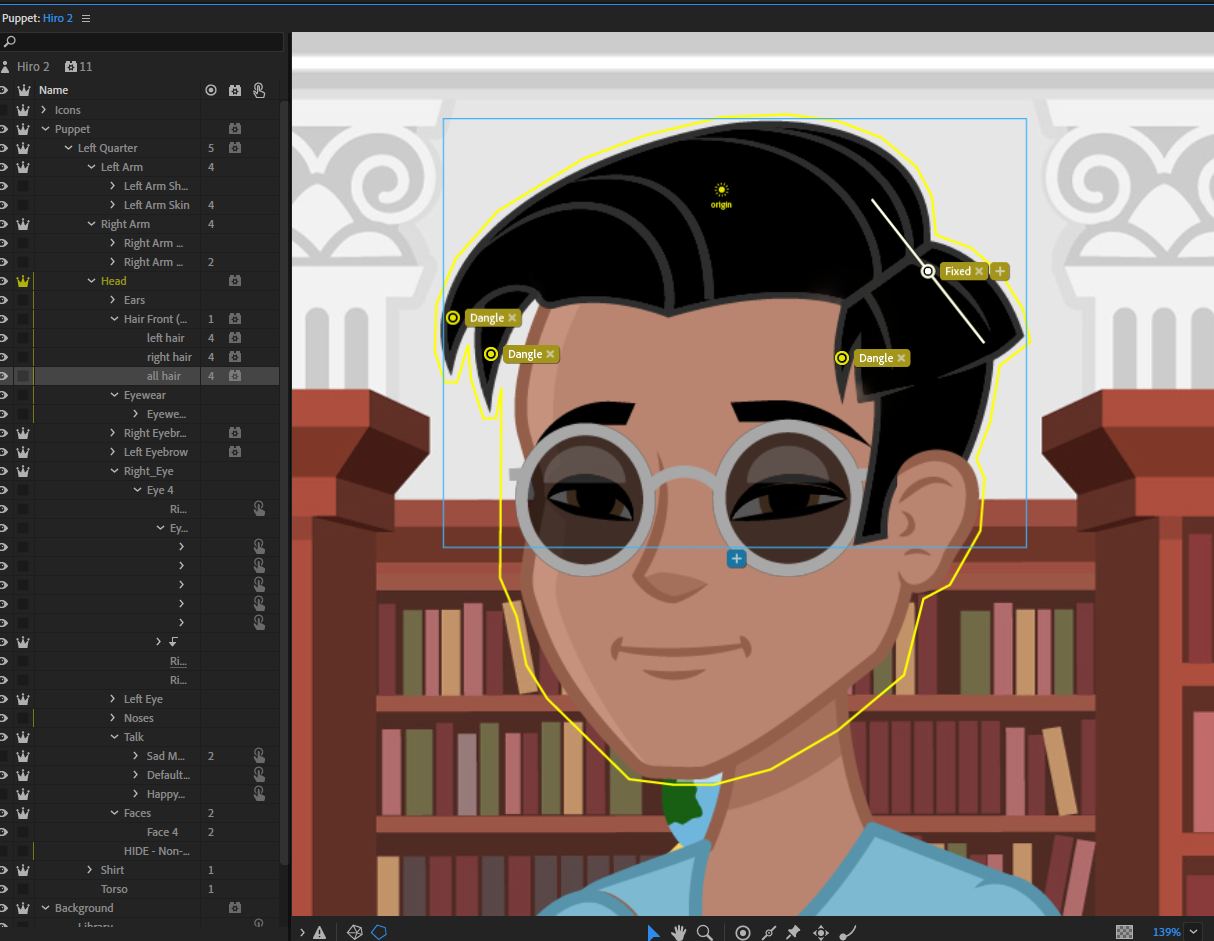The height and width of the screenshot is (941, 1214).
Task: Hide the Background layer
Action: tap(4, 907)
